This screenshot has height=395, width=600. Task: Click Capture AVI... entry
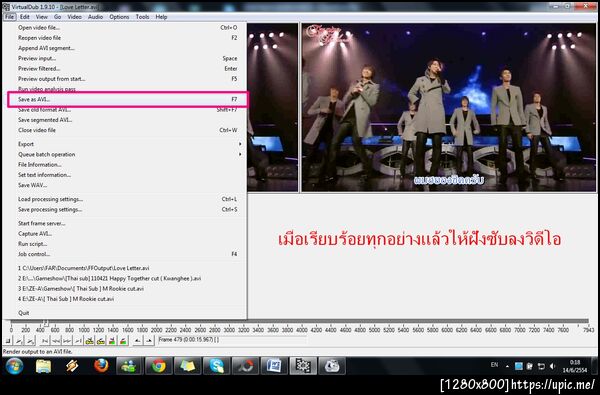[x=127, y=233]
